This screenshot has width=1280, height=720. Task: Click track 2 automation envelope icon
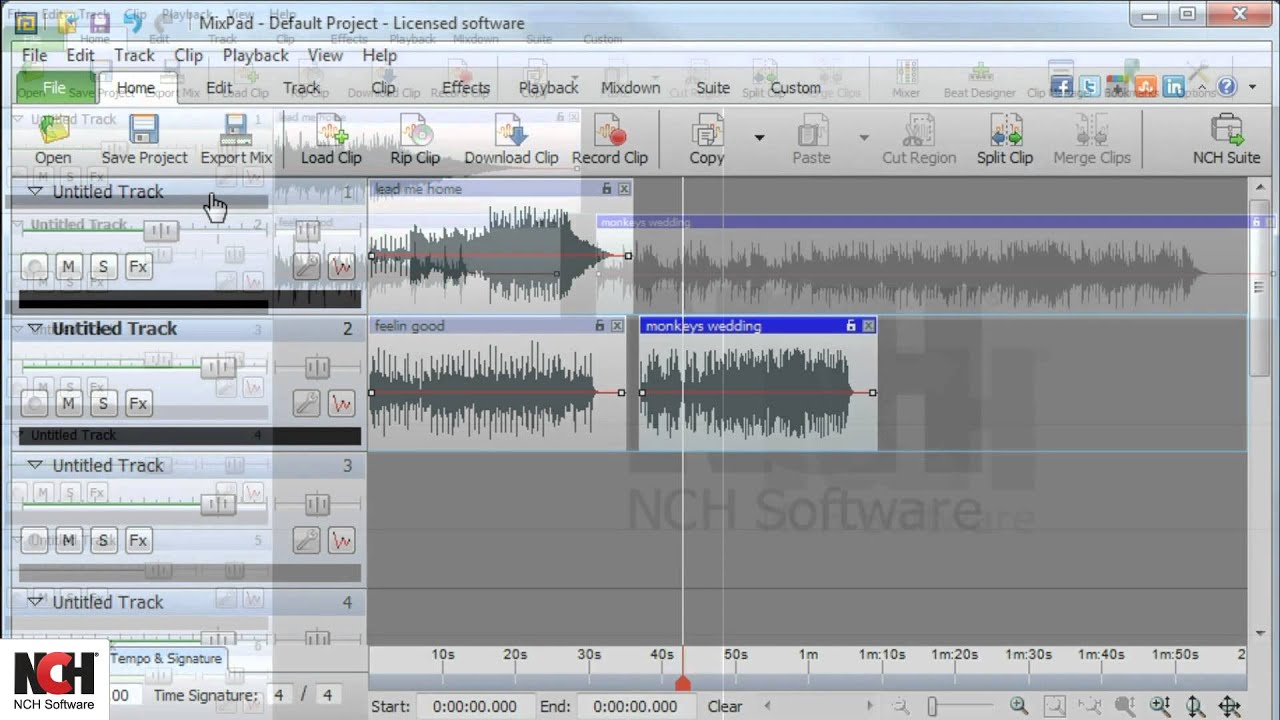tap(342, 404)
